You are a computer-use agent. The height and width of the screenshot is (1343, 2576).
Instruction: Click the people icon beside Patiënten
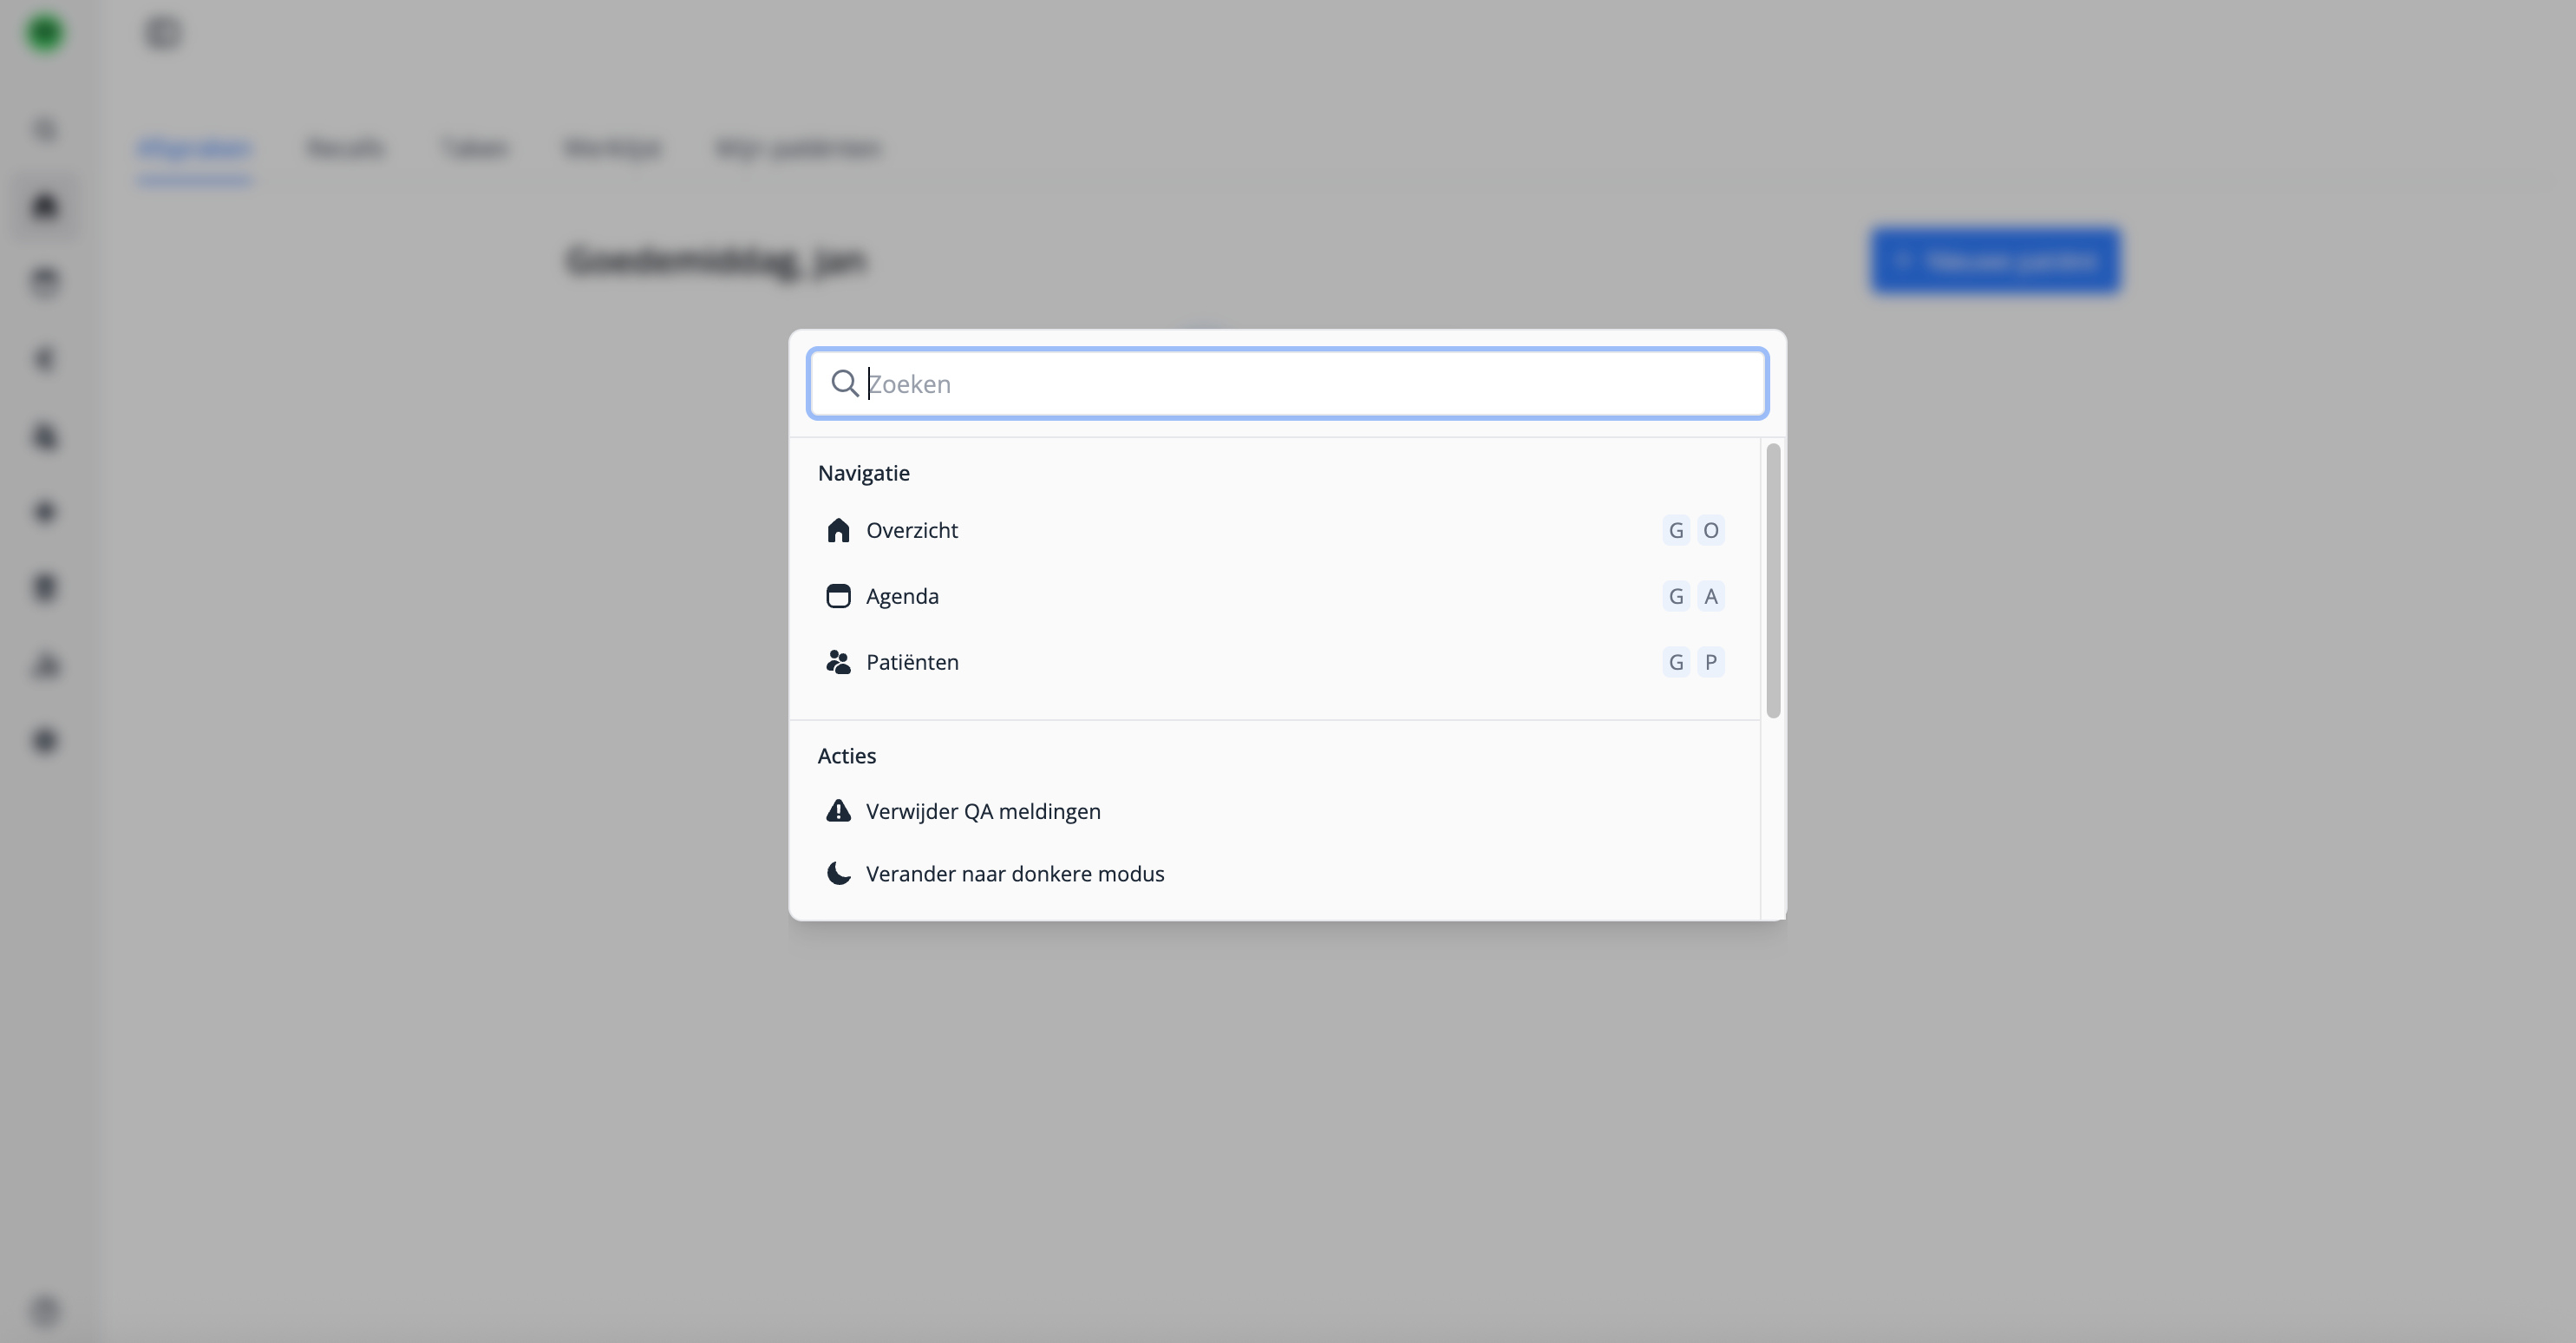(x=838, y=662)
